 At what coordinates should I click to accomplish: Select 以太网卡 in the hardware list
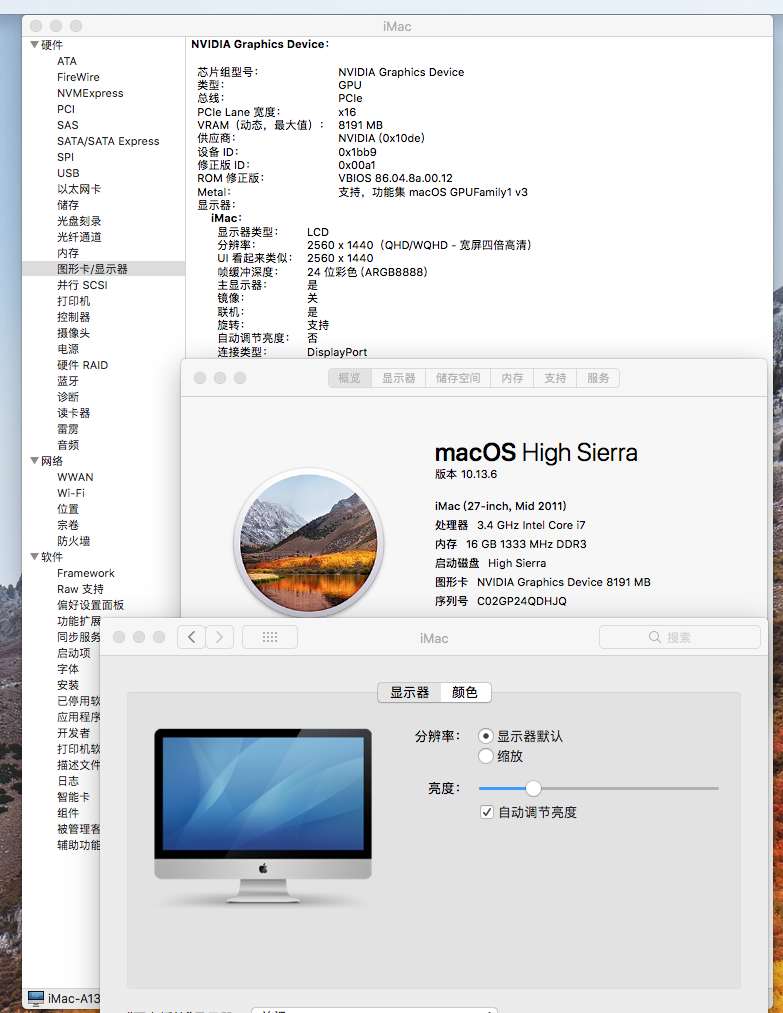point(79,189)
